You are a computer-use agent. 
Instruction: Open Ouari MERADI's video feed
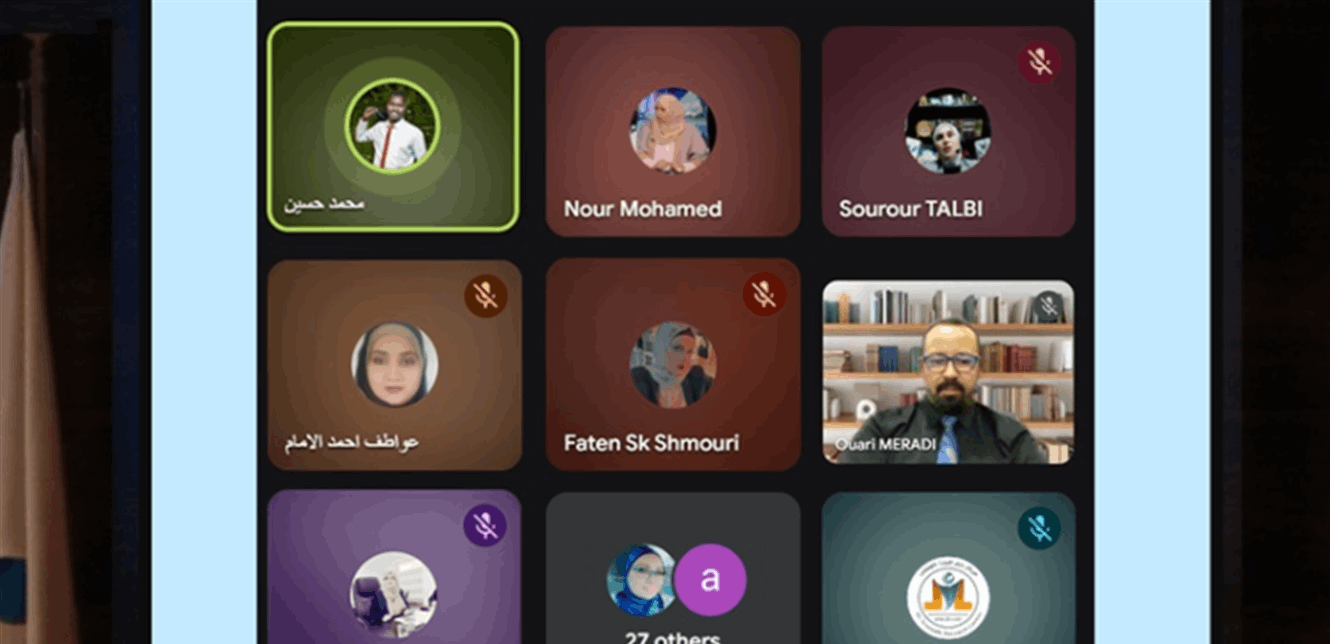click(948, 372)
